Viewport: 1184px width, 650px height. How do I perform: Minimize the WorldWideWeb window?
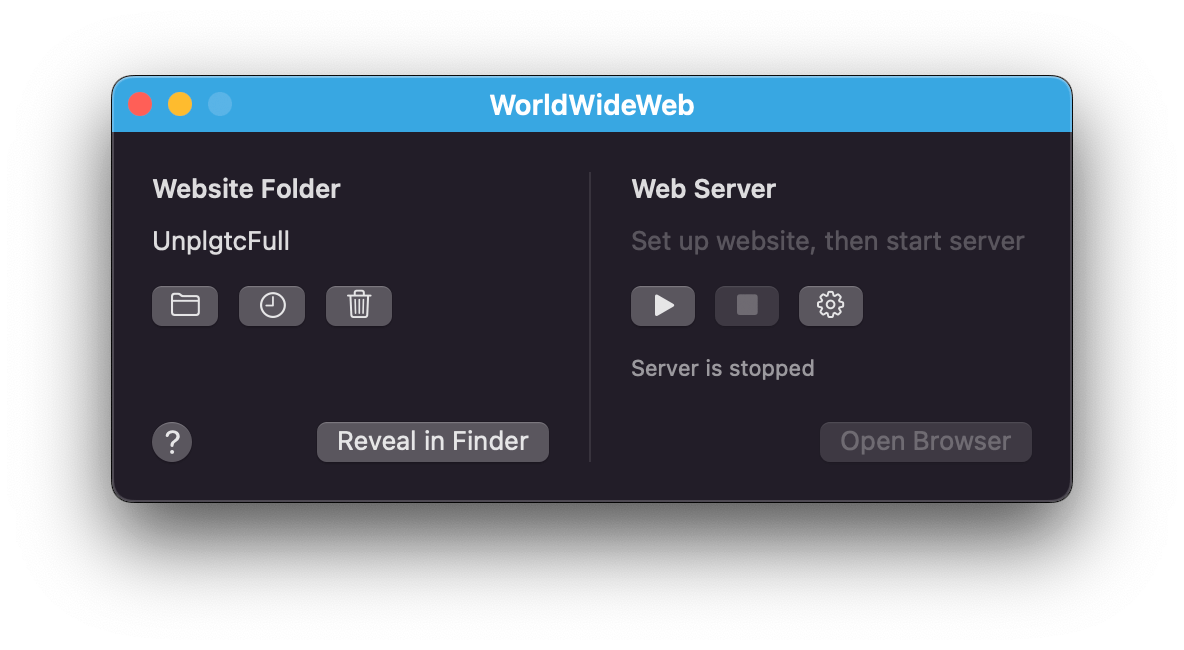click(x=180, y=104)
